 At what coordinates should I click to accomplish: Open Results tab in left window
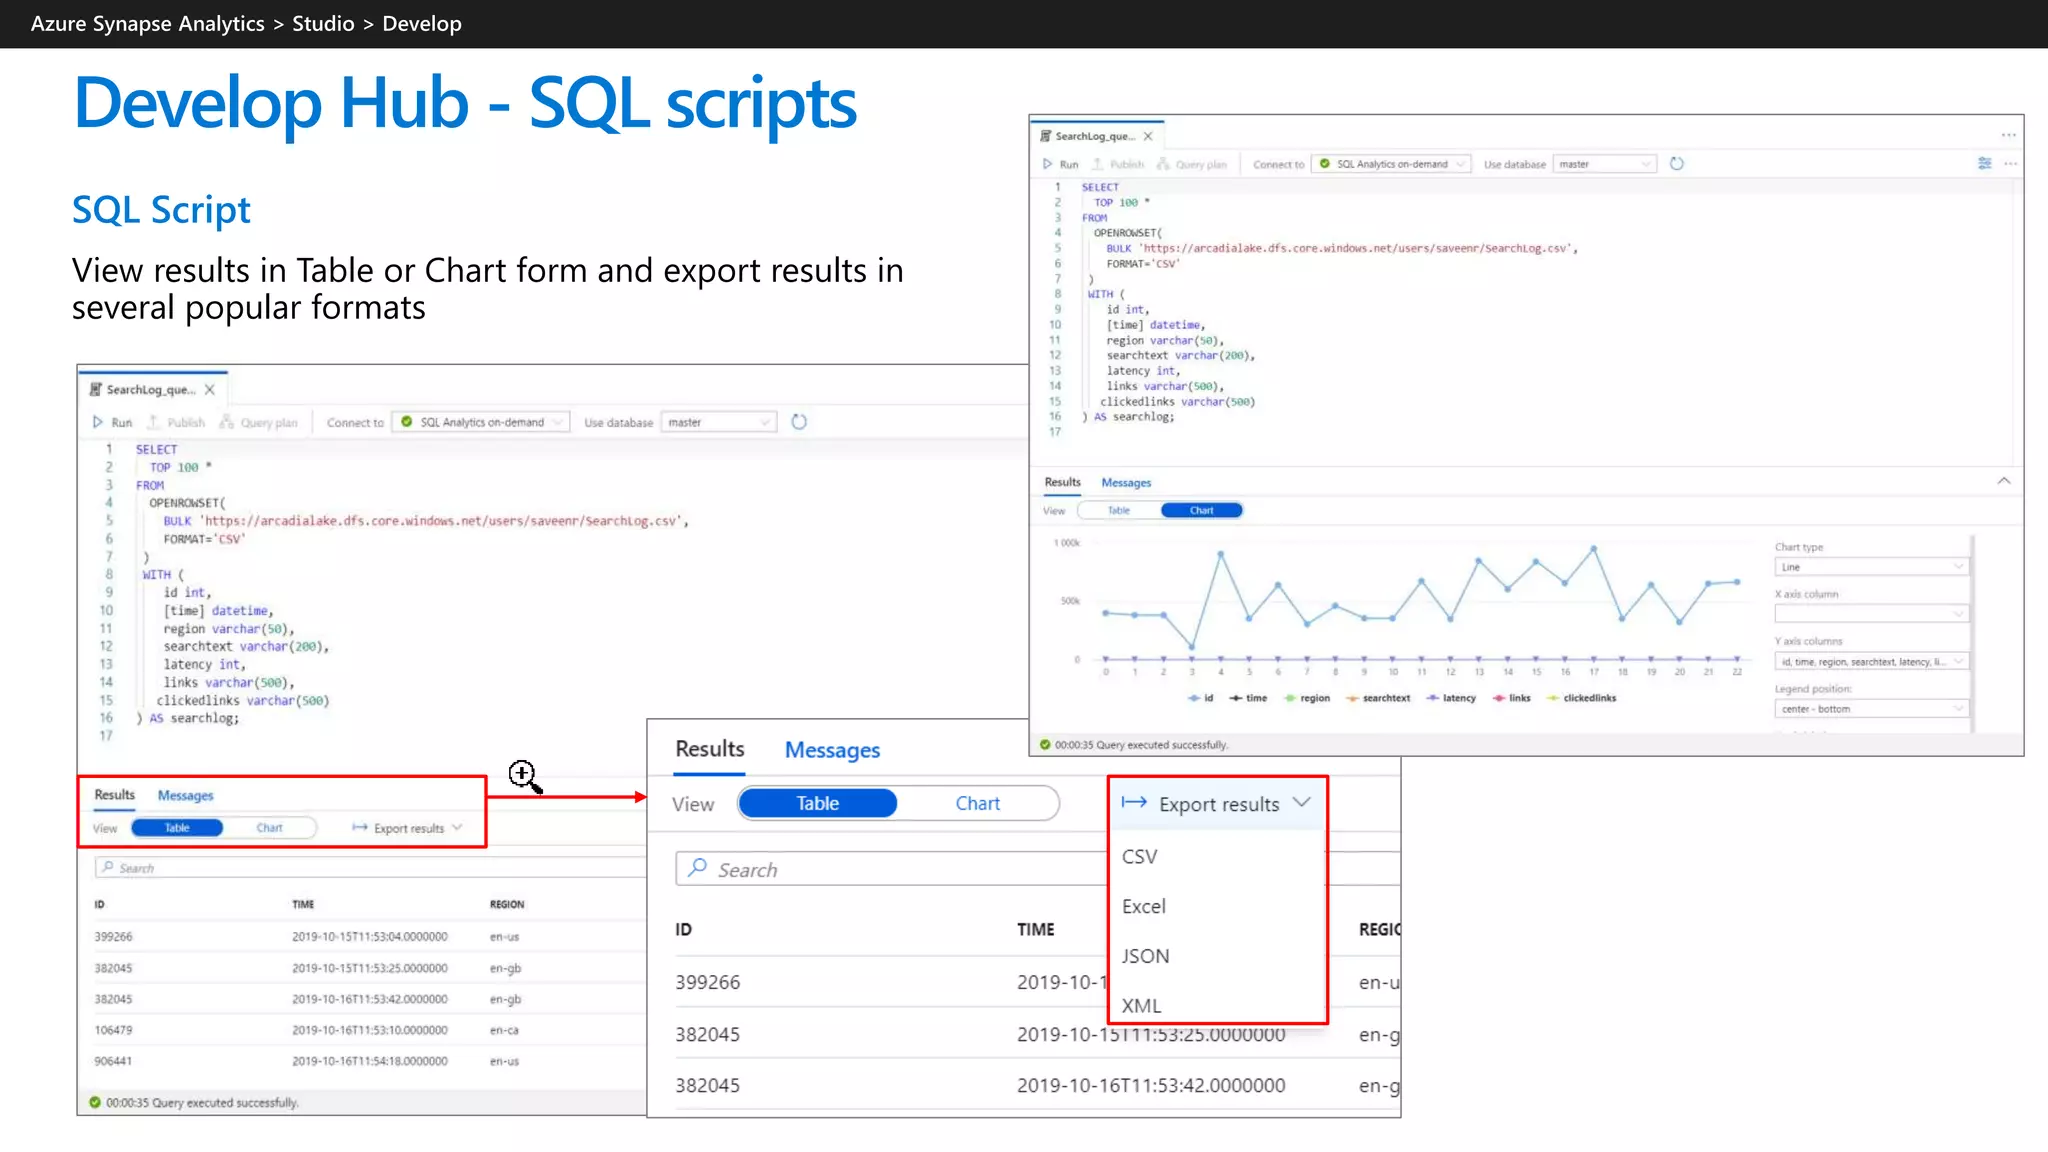coord(114,795)
